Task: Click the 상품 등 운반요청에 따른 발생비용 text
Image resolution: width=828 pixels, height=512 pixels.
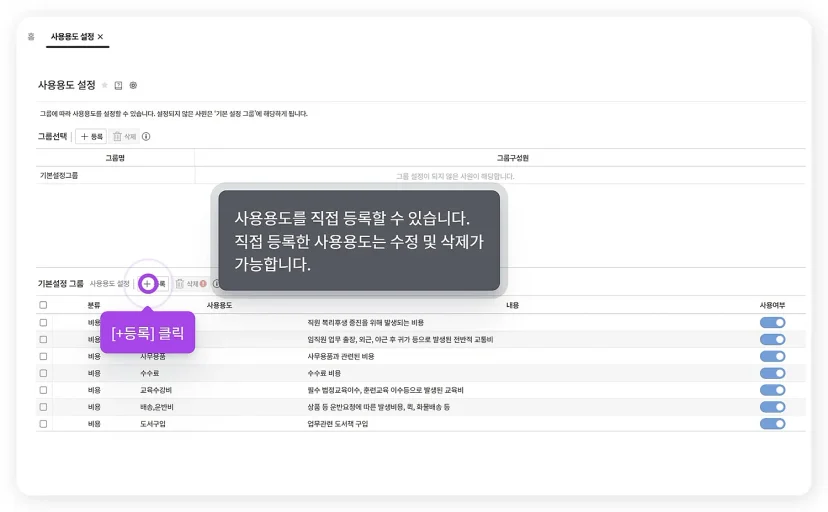Action: (x=379, y=407)
